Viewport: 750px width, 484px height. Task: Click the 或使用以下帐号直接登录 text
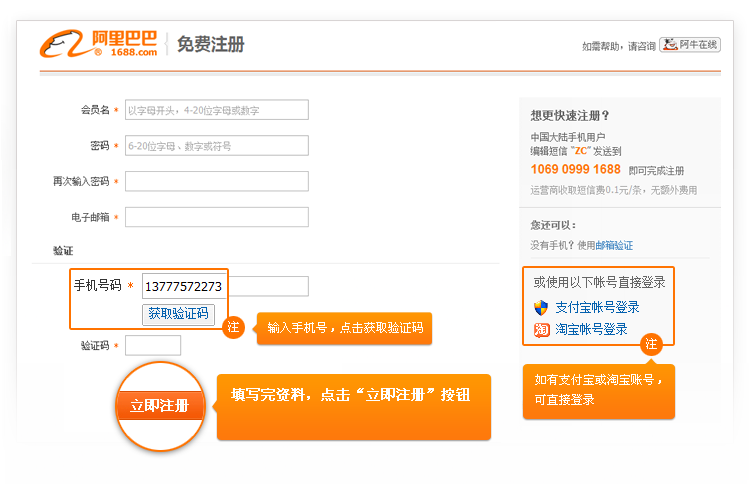pos(599,283)
